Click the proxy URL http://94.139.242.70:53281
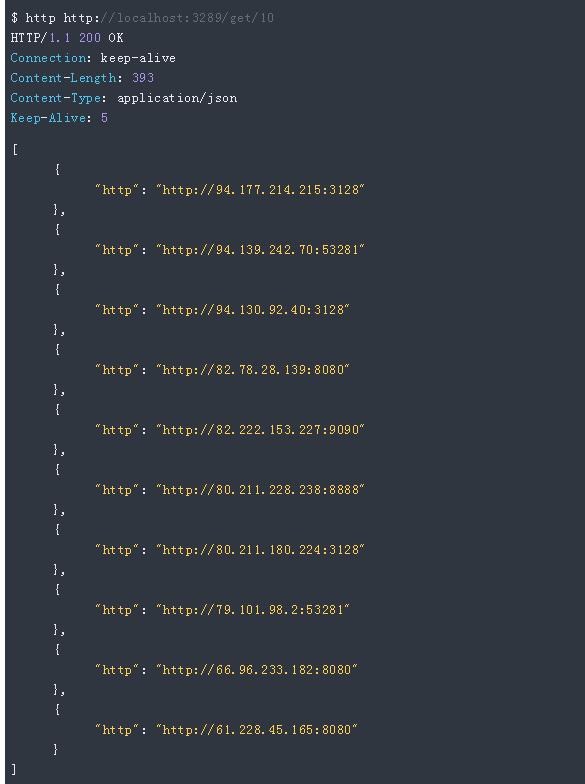Viewport: 585px width, 784px height. [260, 250]
